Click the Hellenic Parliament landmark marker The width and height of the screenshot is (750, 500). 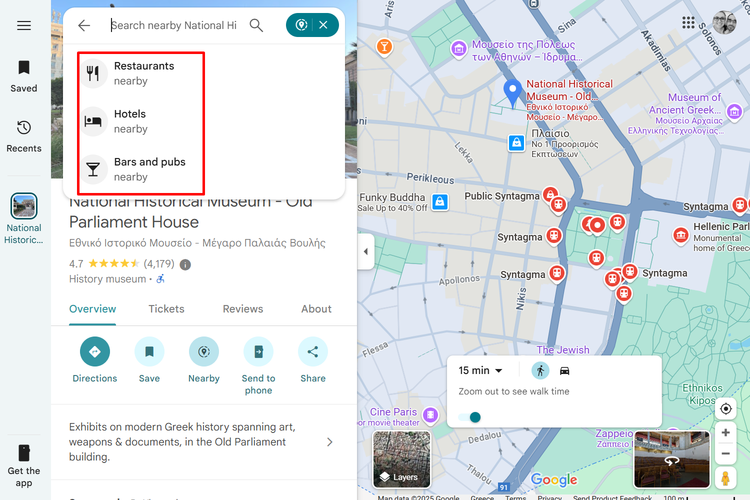(x=681, y=235)
